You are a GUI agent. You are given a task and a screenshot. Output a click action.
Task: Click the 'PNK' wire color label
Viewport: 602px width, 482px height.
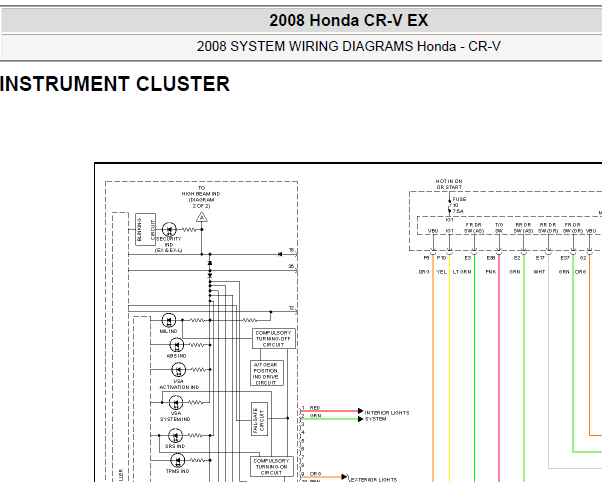(491, 272)
